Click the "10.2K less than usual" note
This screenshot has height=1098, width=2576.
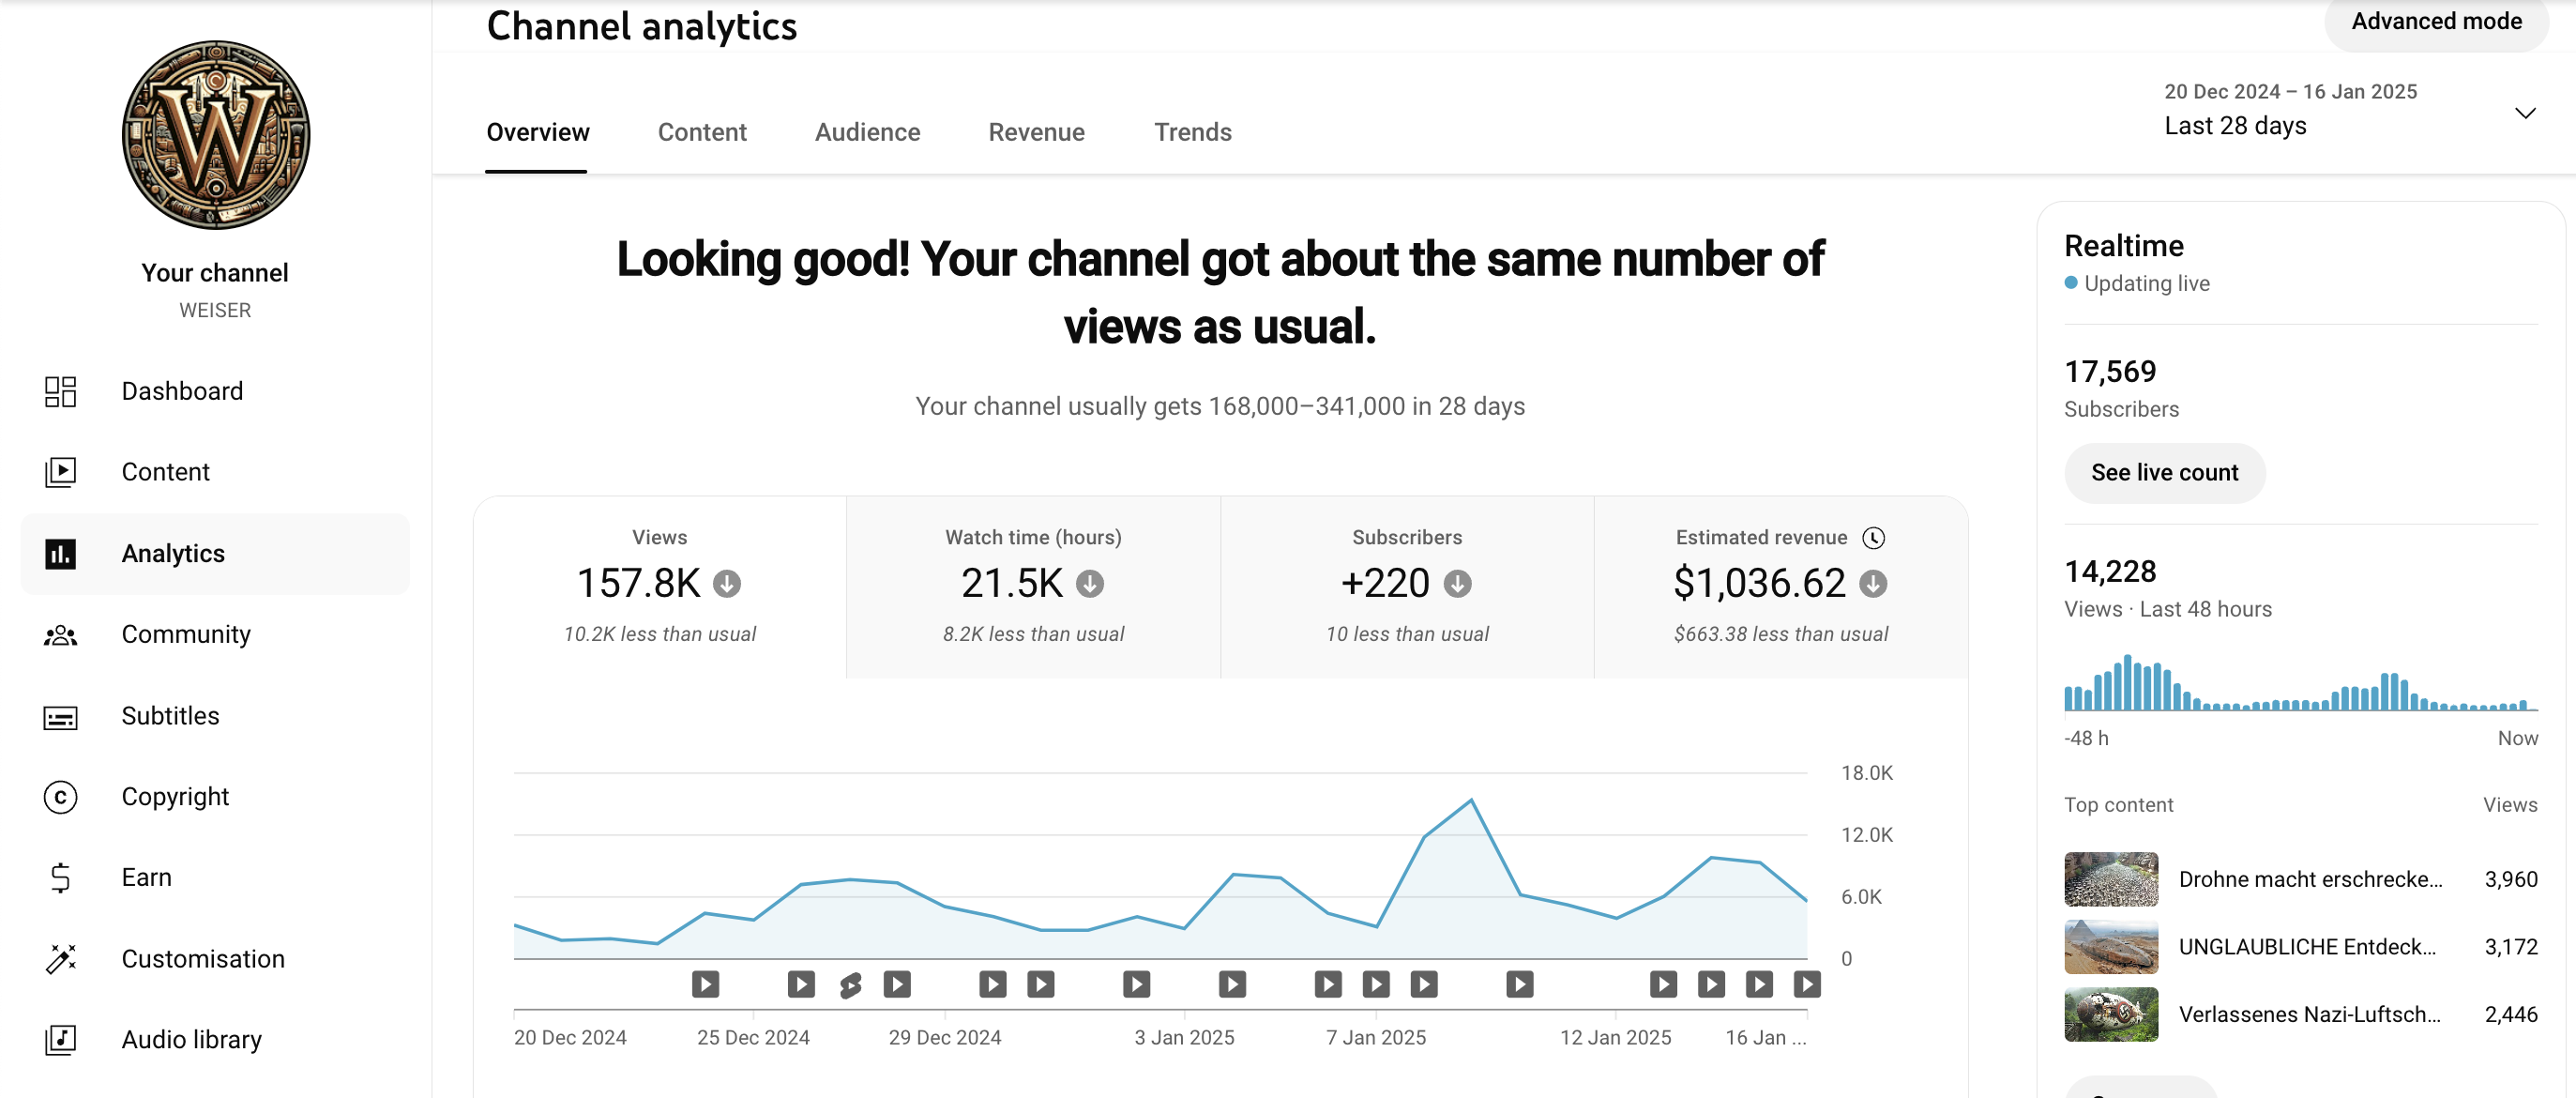pos(659,634)
